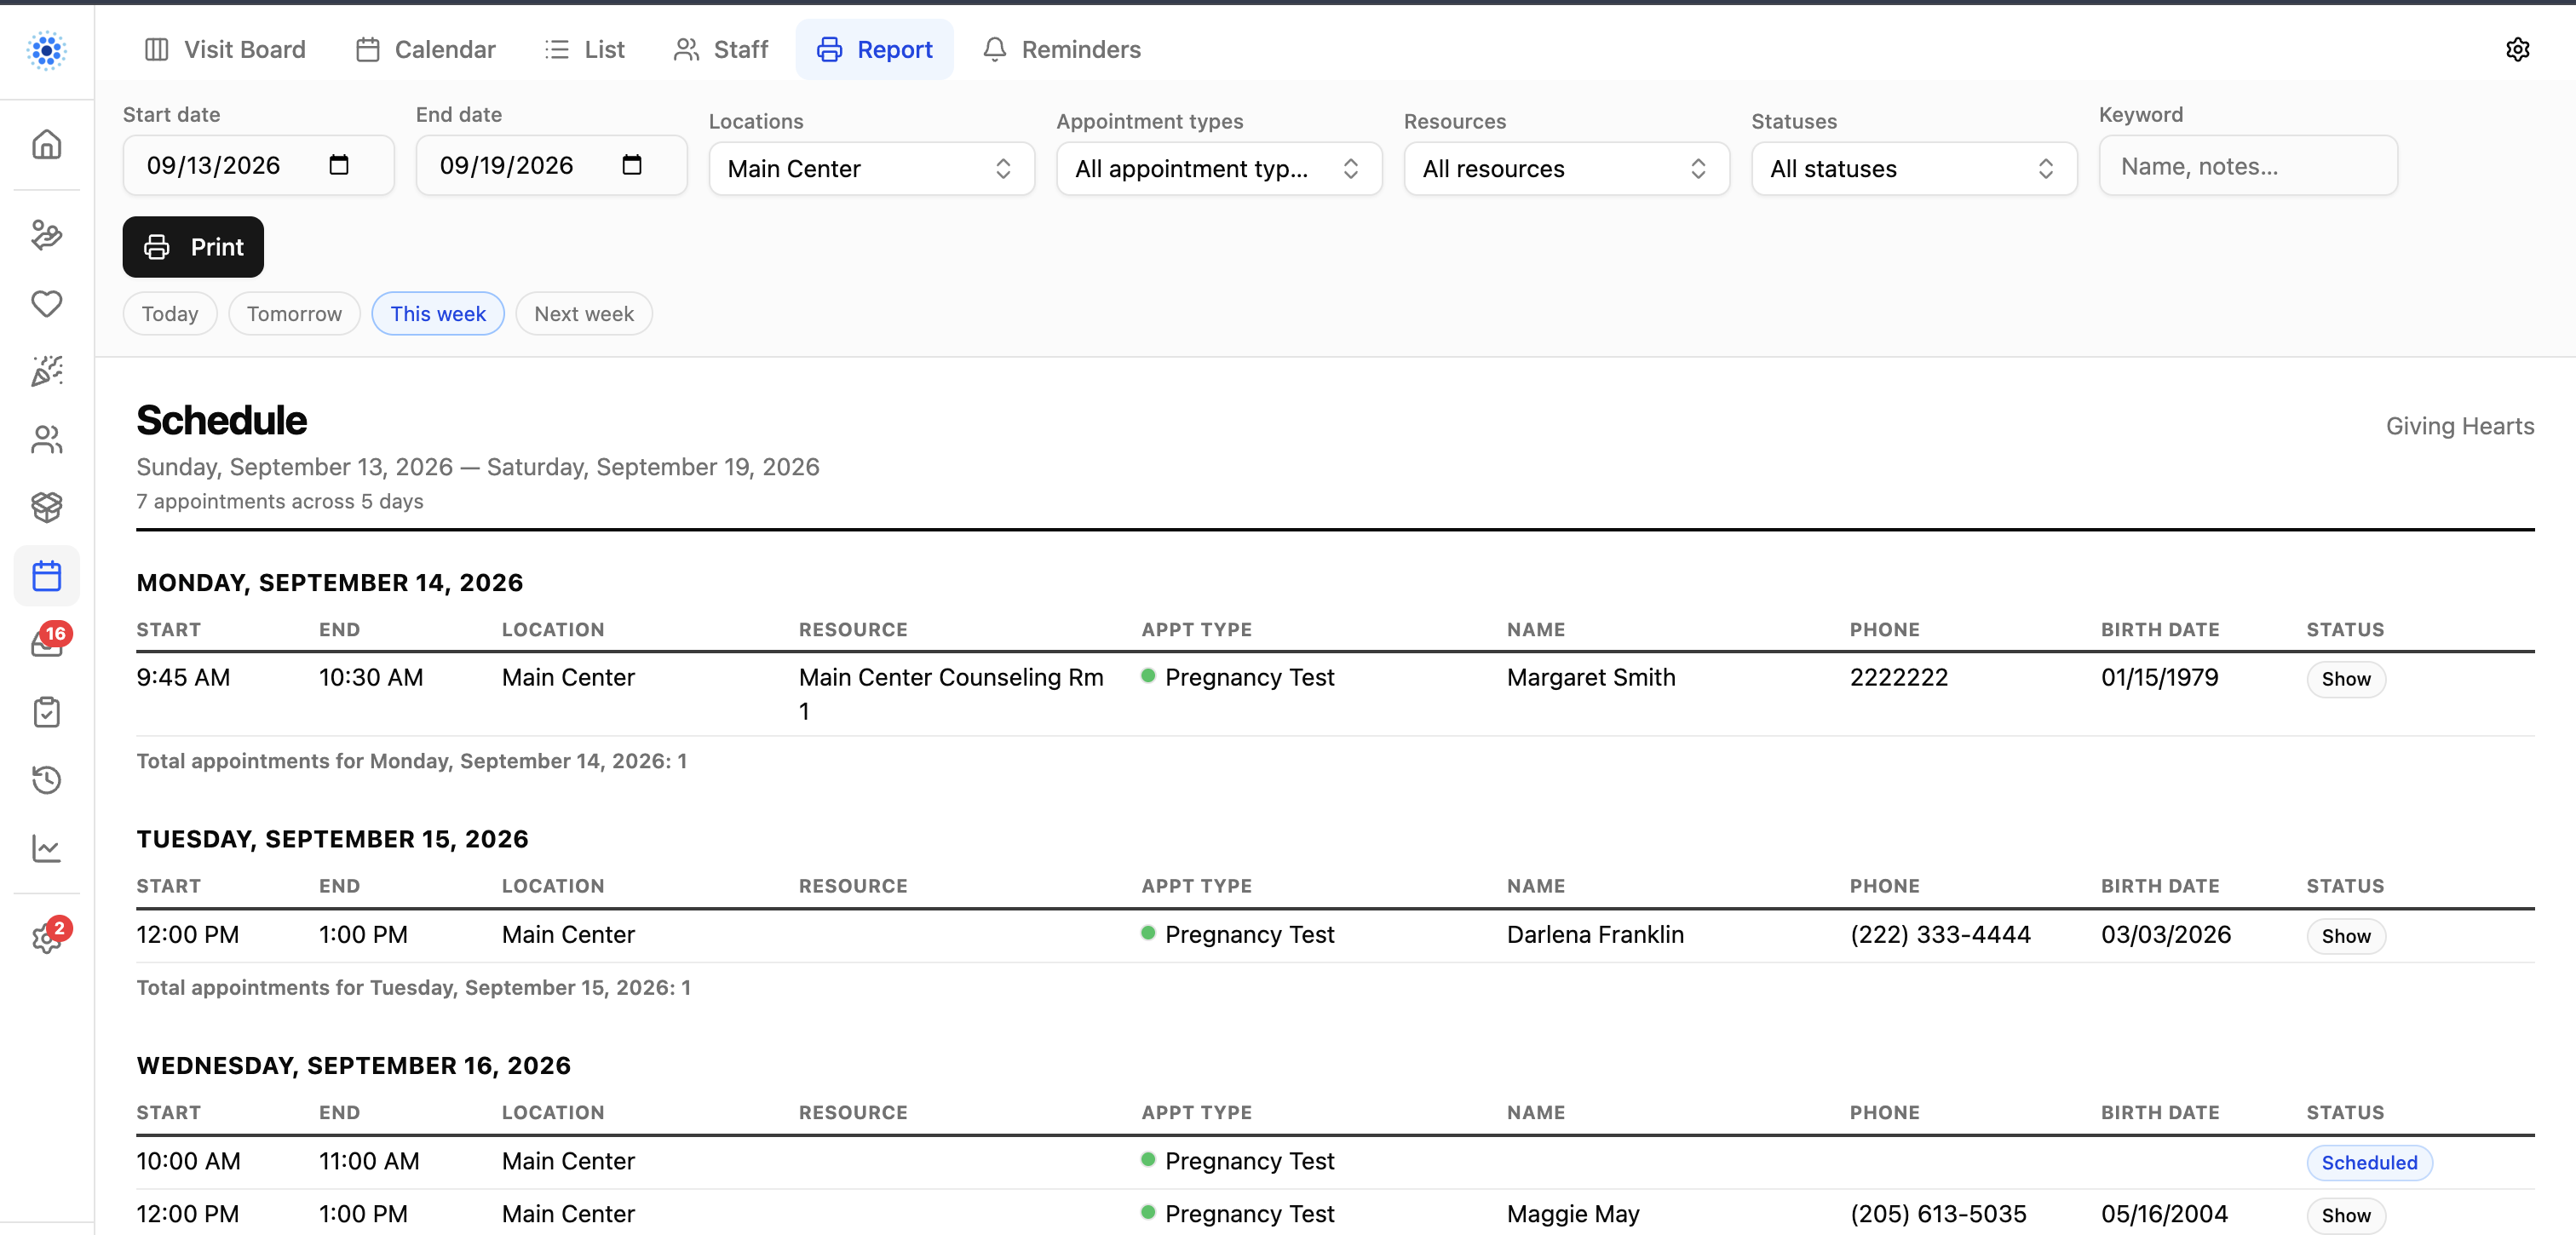The image size is (2576, 1235).
Task: Expand the All statuses dropdown
Action: point(1913,168)
